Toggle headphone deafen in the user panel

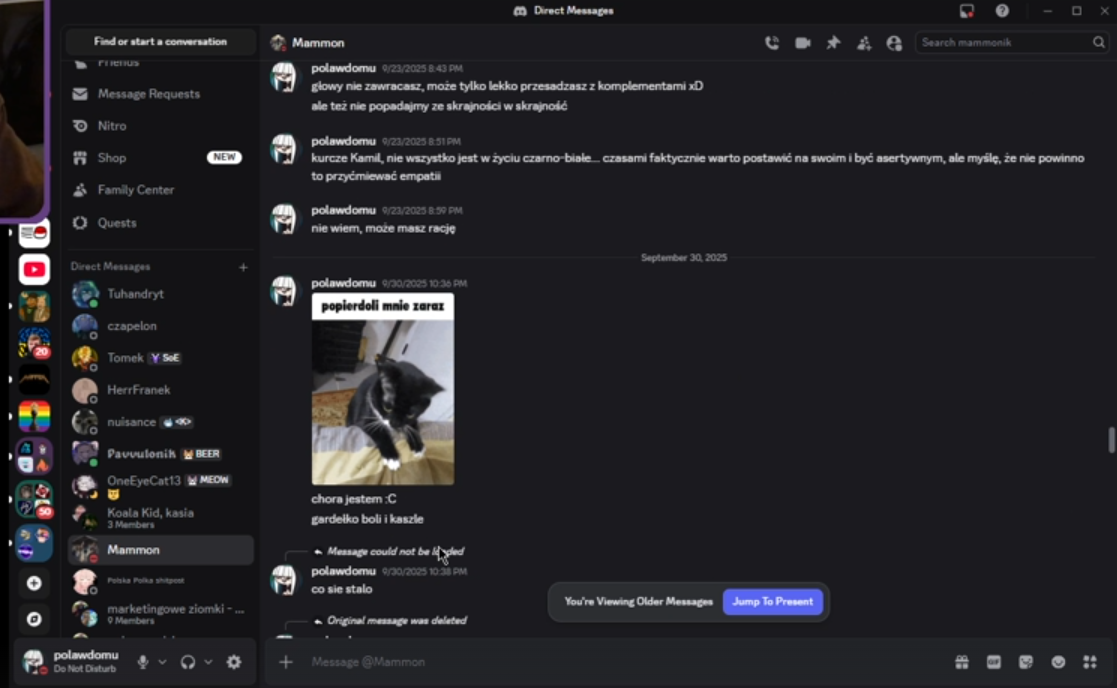coord(188,662)
